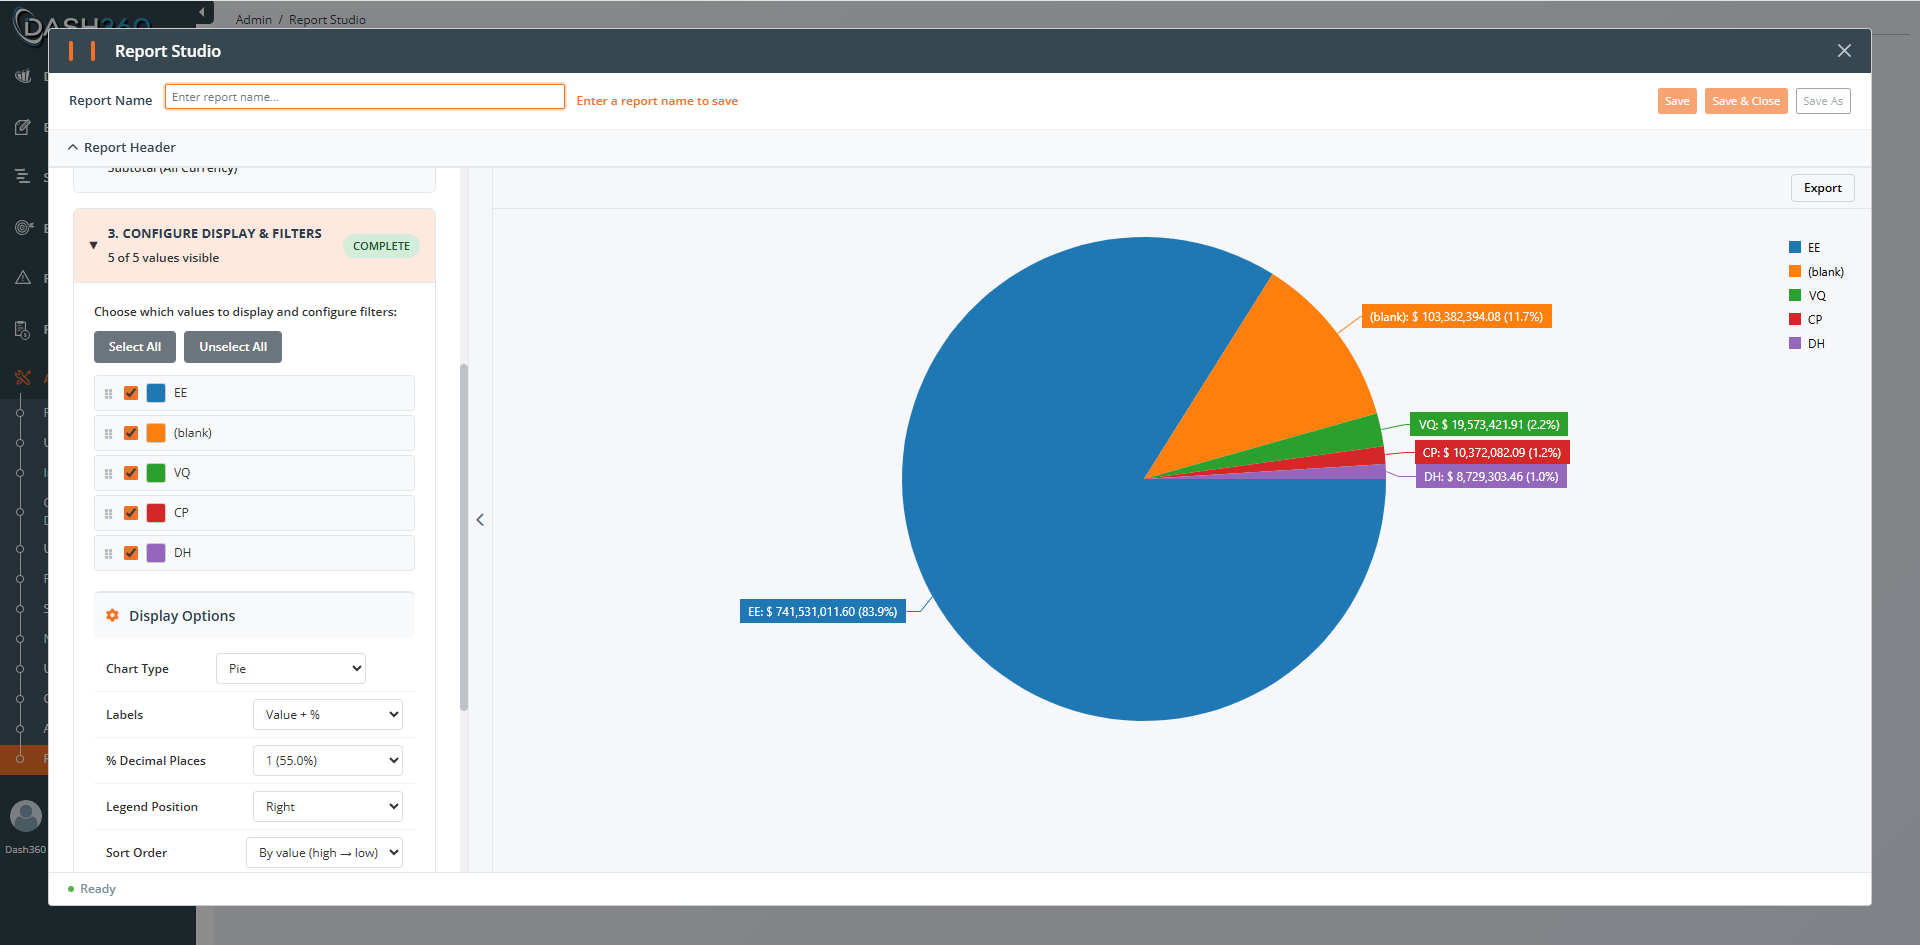
Task: Uncheck the (blank) value checkbox
Action: pos(131,433)
